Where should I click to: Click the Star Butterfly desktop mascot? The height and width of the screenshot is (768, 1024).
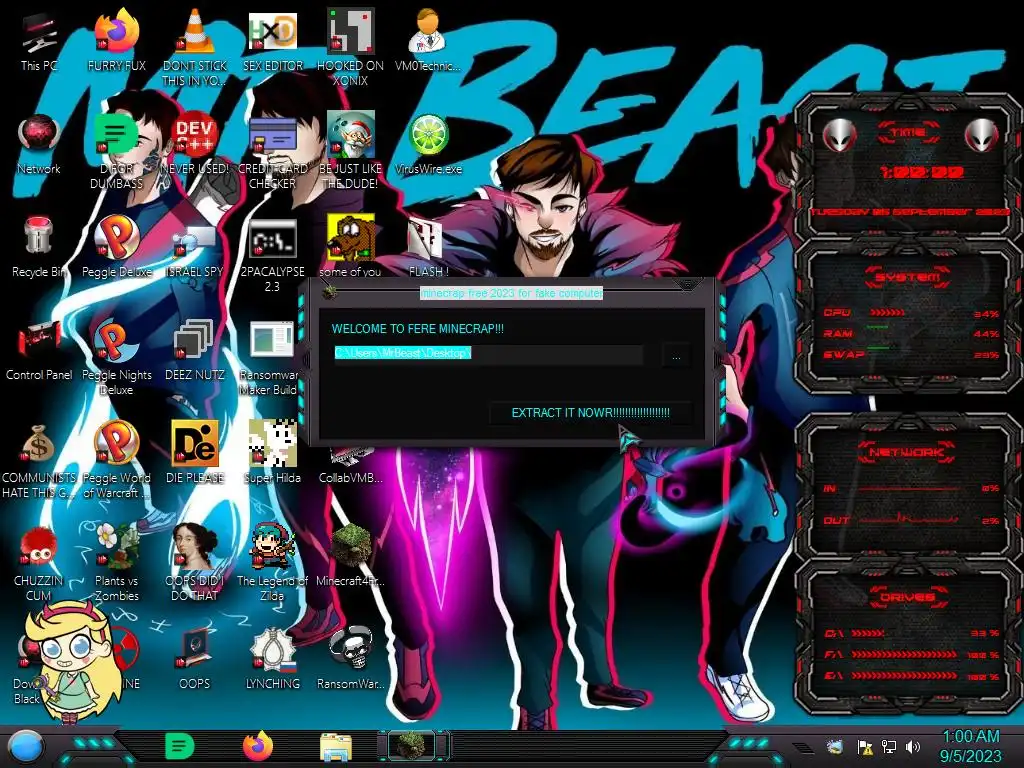click(71, 664)
